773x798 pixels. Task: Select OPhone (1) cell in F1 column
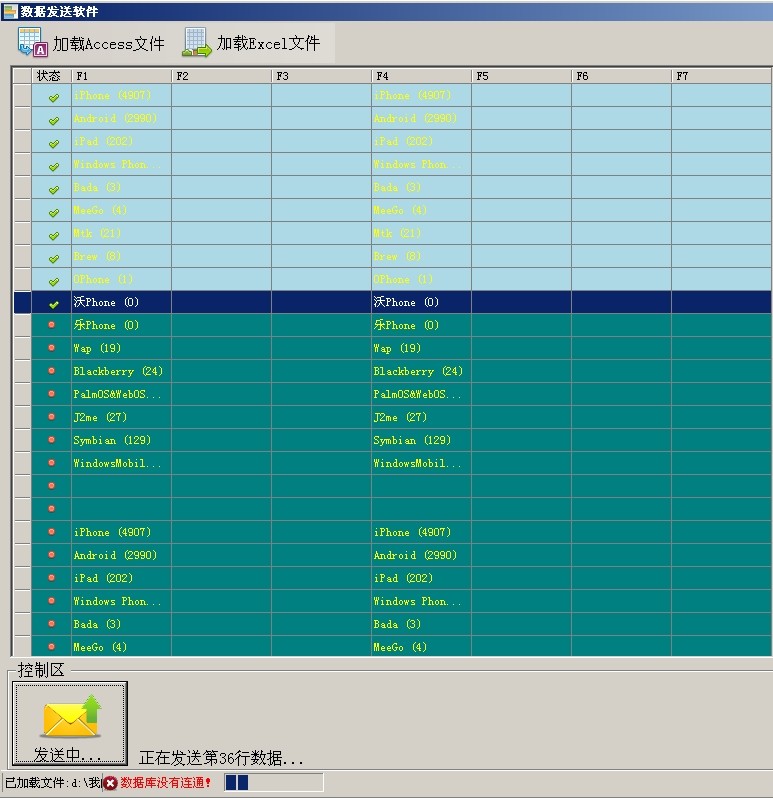tap(121, 279)
